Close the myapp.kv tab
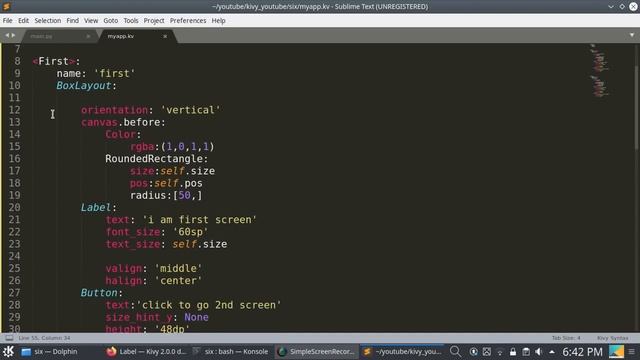 tap(165, 36)
